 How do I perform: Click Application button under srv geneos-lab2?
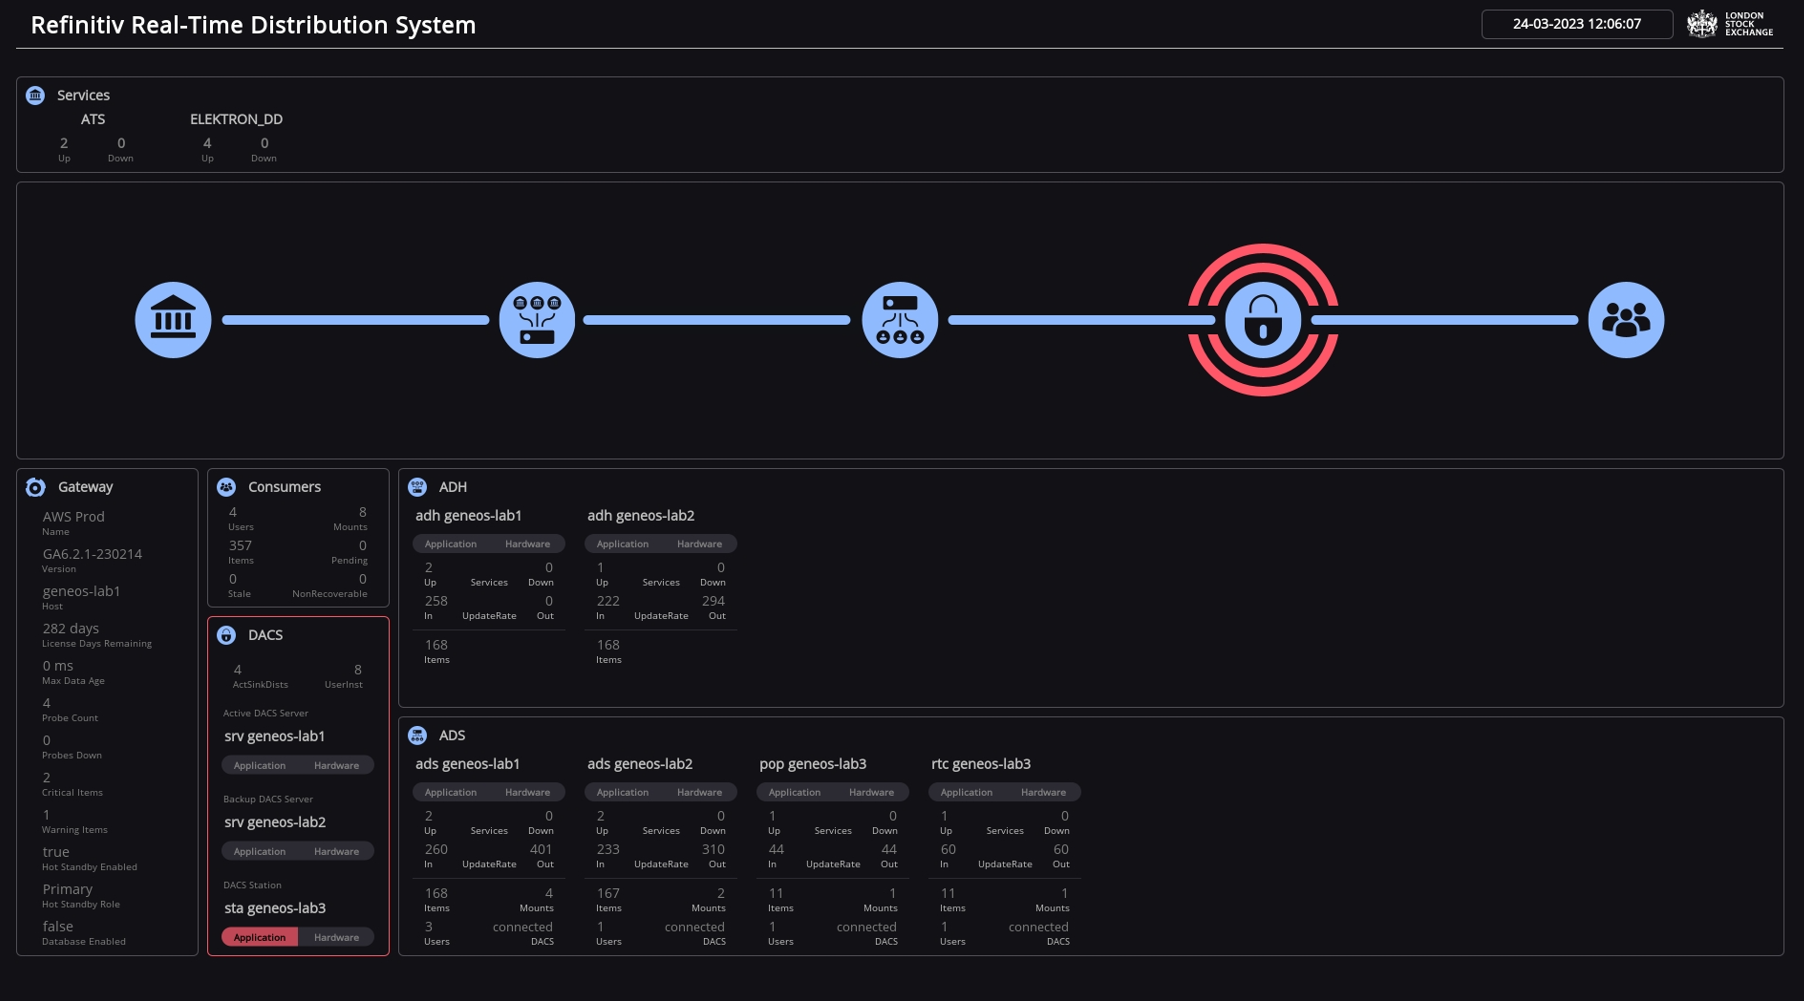260,851
